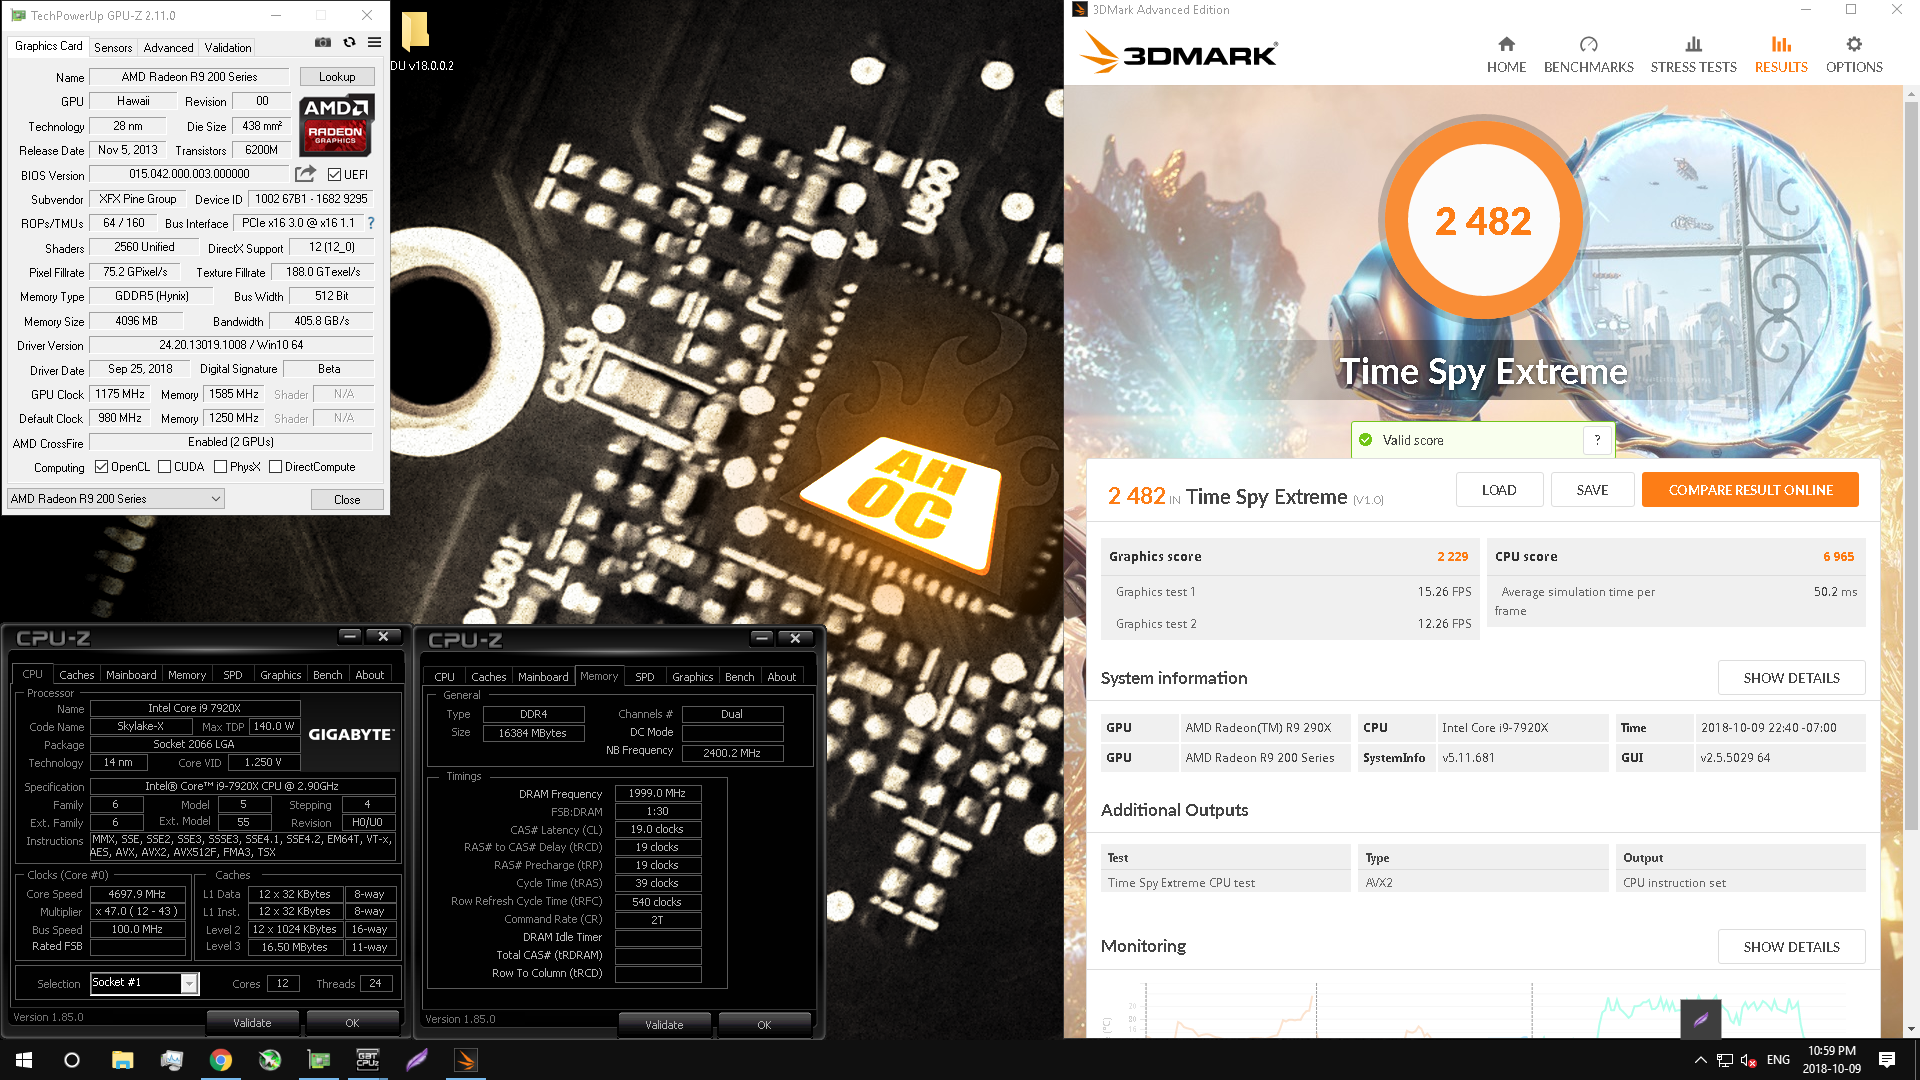
Task: Click Validate in left CPU-Z window
Action: (x=252, y=1023)
